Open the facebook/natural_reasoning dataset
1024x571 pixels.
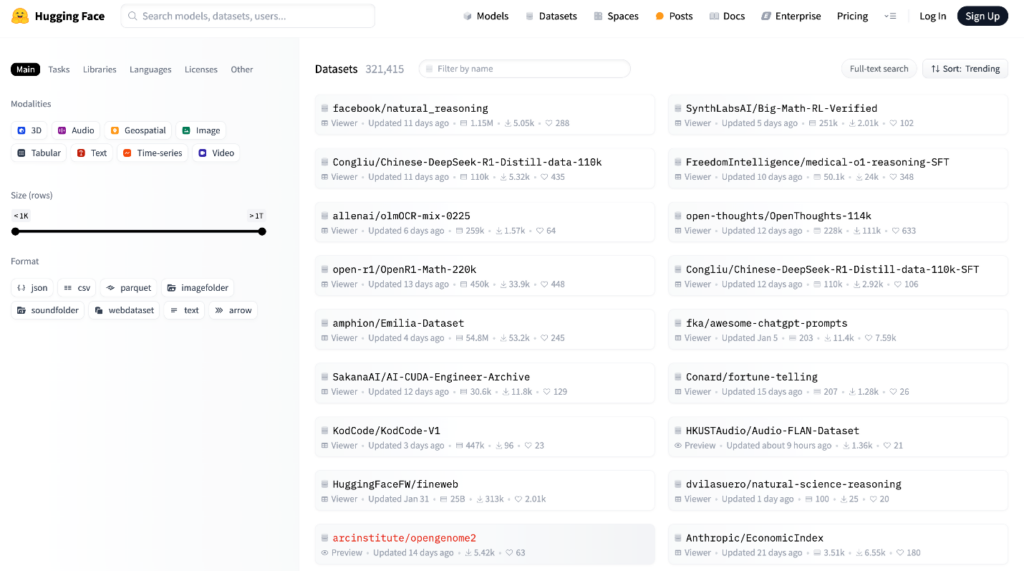410,108
